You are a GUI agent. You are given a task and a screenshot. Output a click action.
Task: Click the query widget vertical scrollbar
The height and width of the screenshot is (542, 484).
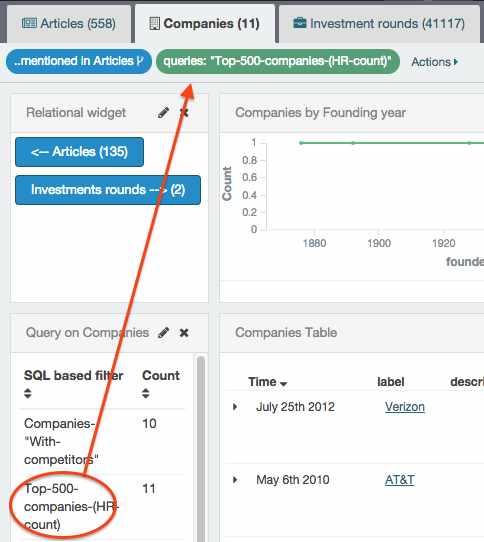(x=201, y=448)
